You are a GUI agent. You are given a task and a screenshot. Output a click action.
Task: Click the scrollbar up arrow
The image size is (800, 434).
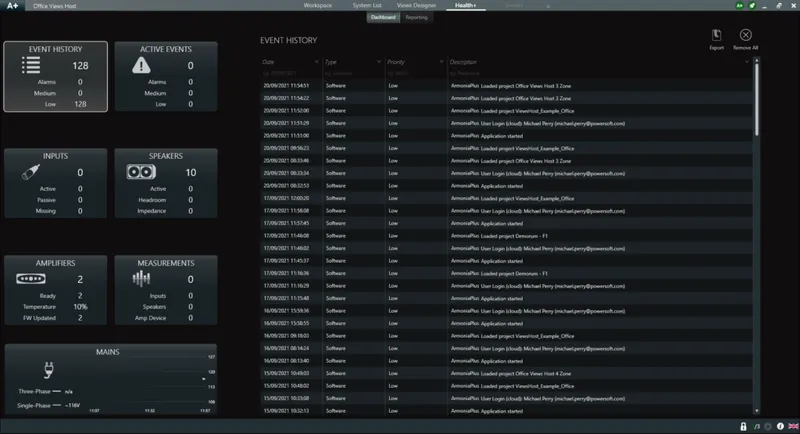click(757, 60)
